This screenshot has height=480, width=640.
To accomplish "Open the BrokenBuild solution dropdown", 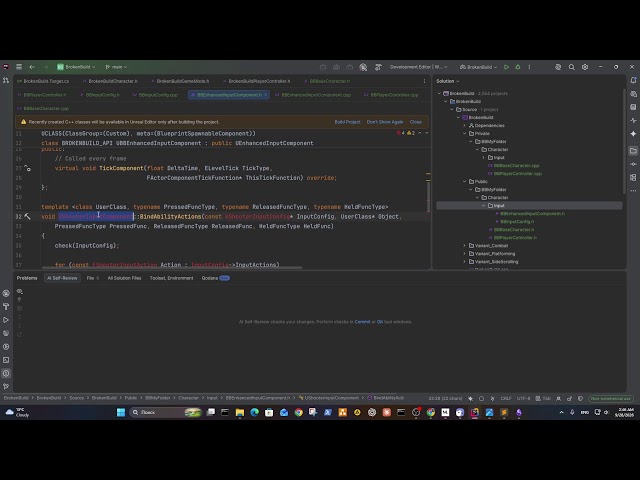I will 76,67.
